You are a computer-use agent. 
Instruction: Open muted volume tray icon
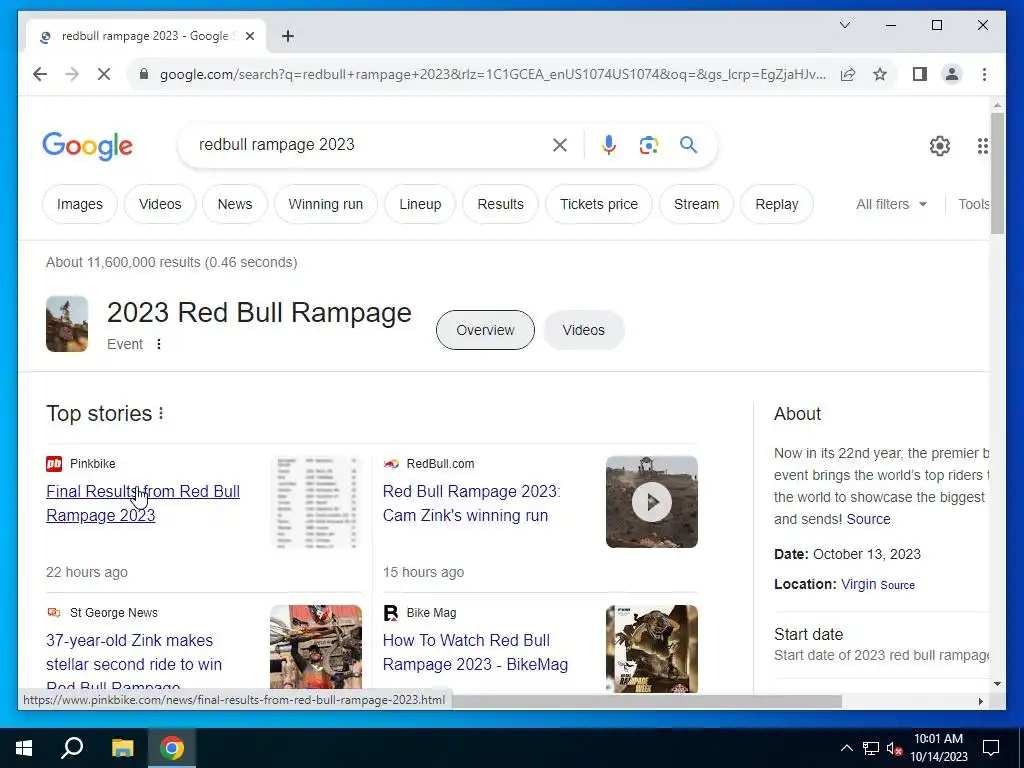895,748
